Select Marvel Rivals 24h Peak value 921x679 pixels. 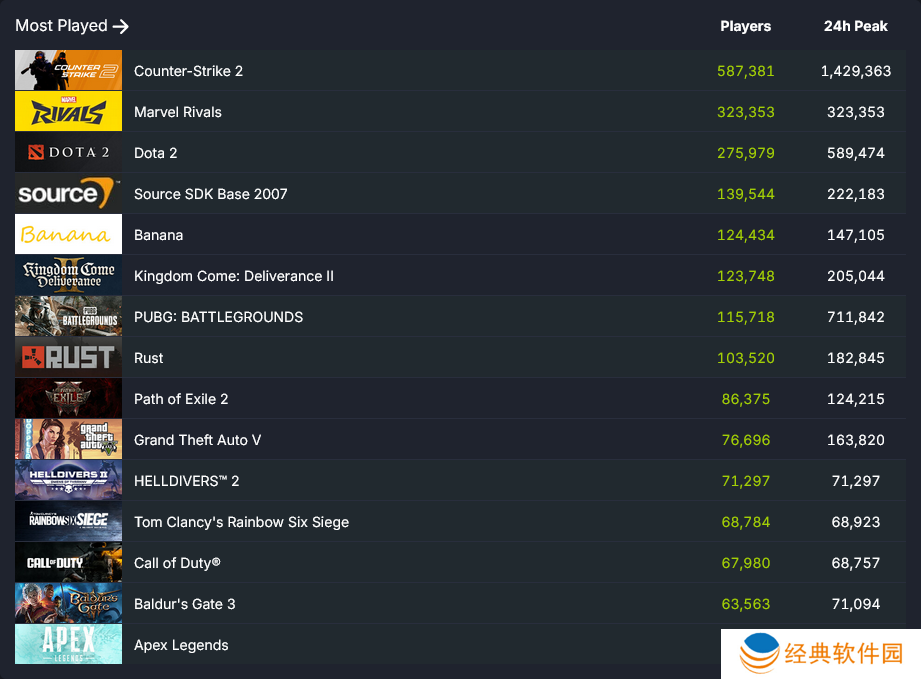pos(856,112)
